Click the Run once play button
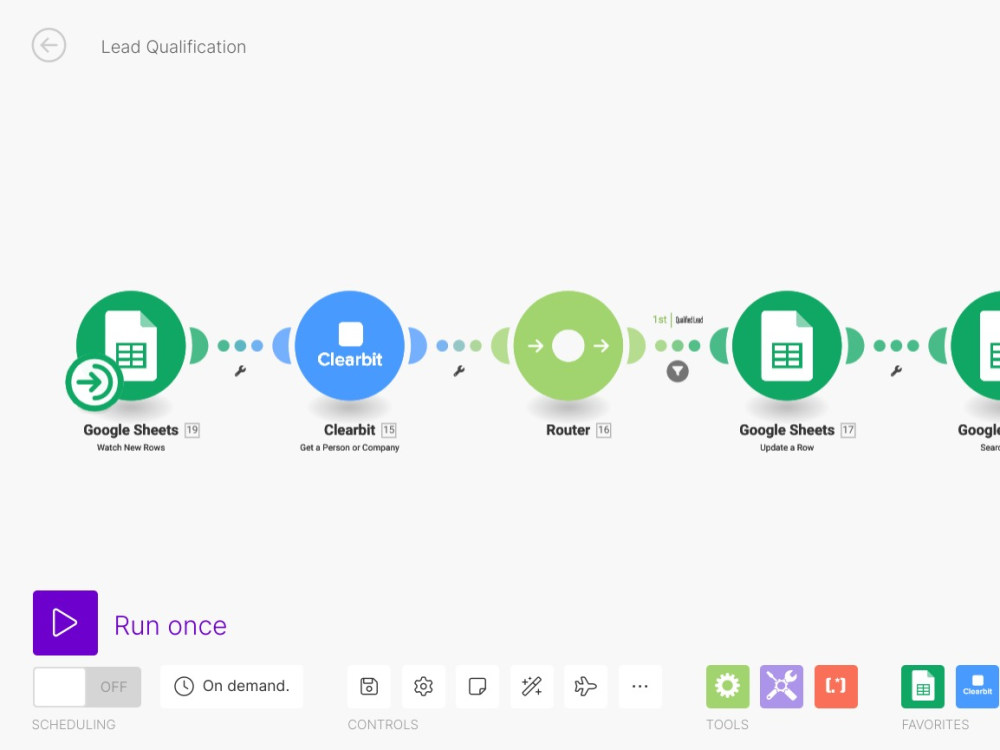Screen dimensions: 1000x750 click(x=66, y=623)
